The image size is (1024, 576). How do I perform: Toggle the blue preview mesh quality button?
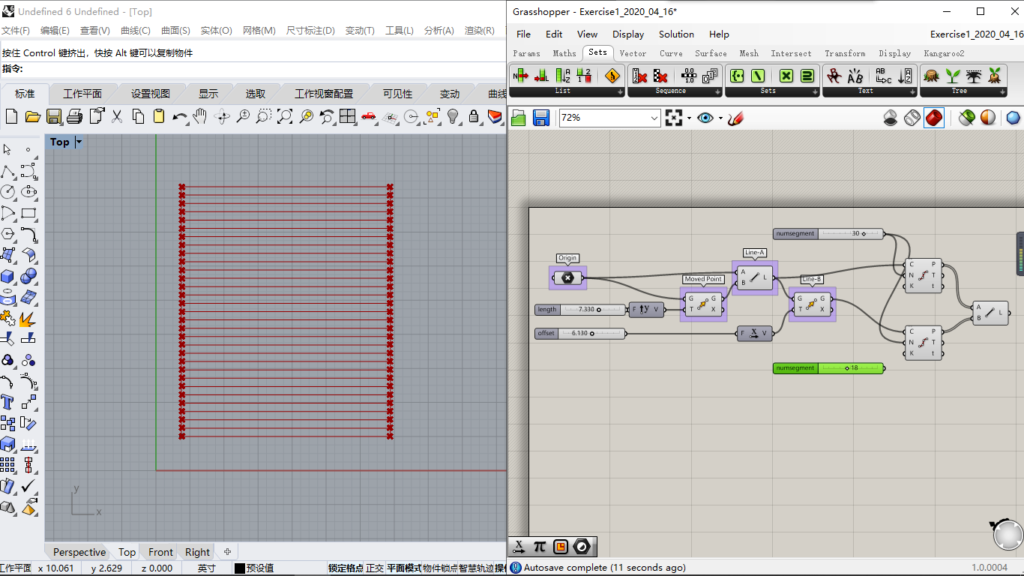coord(1013,118)
